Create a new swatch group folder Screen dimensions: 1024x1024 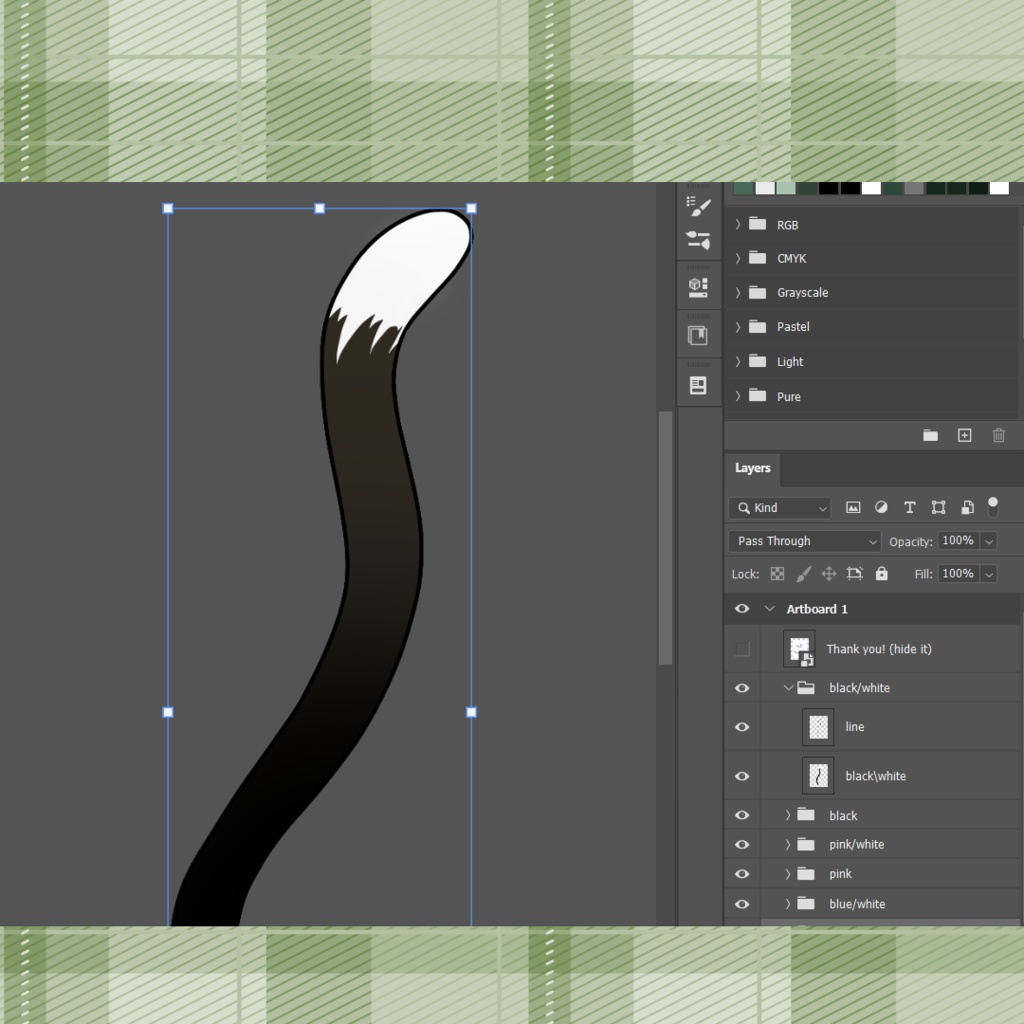[x=930, y=435]
